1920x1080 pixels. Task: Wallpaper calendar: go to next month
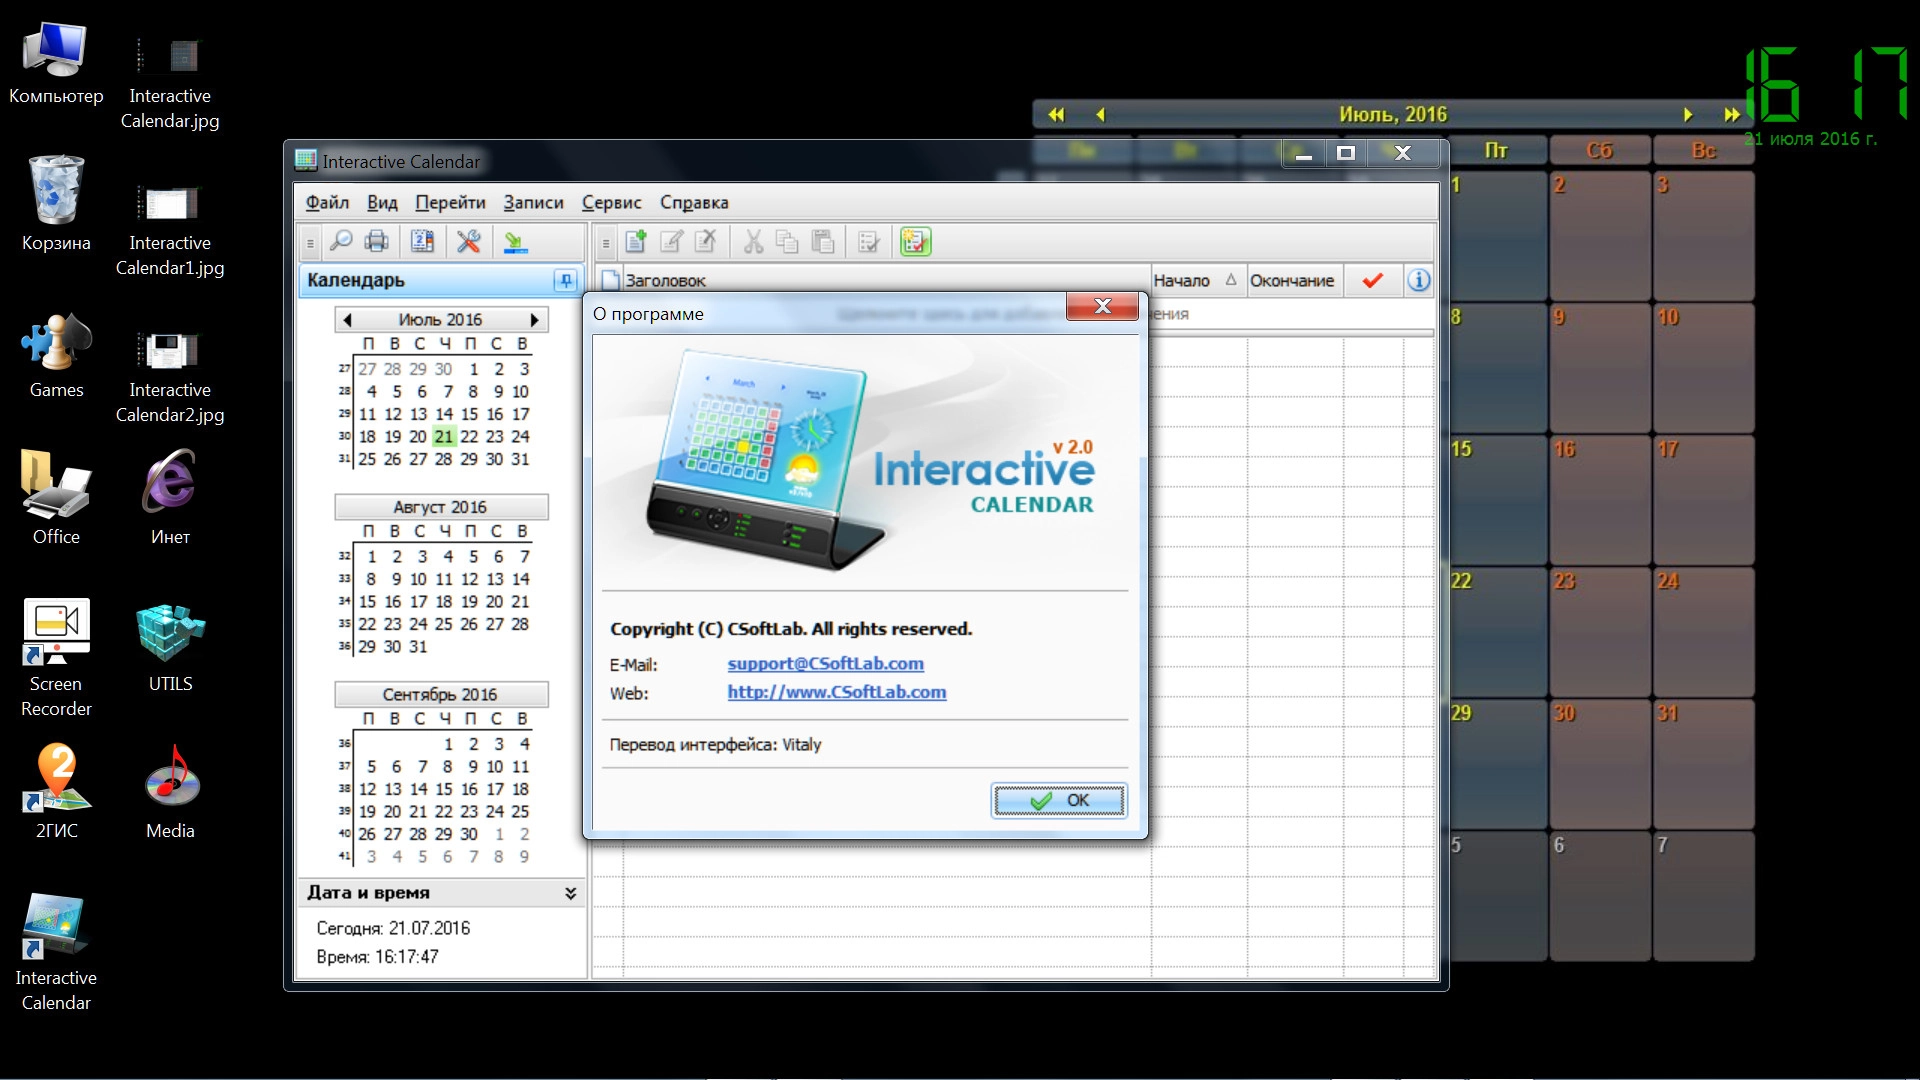(1688, 114)
